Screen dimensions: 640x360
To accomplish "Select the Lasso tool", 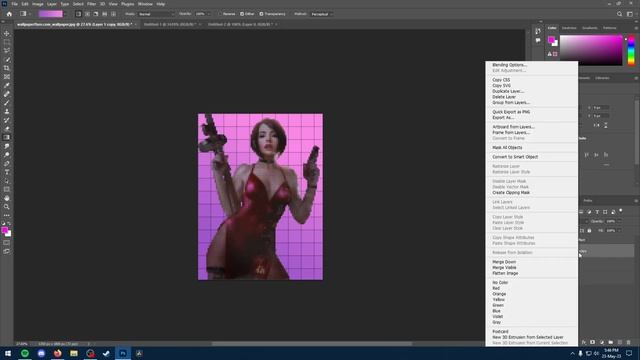I will click(7, 50).
